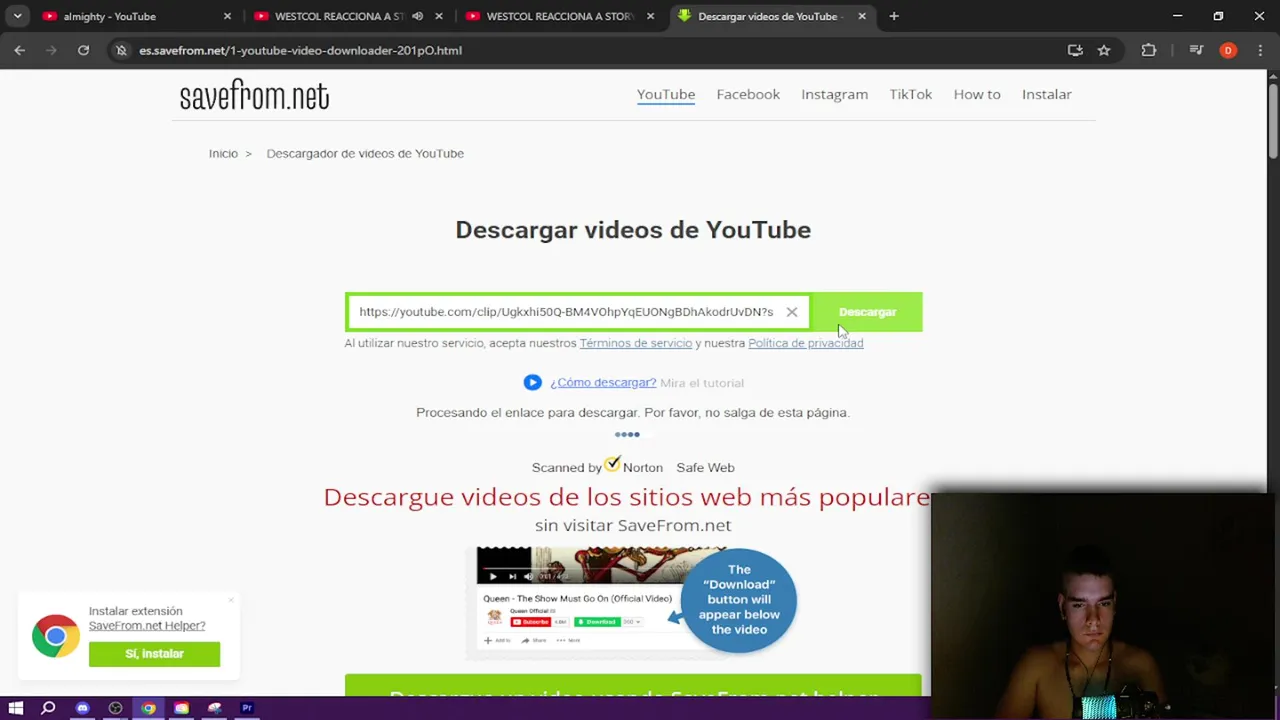1280x720 pixels.
Task: Reload the current page
Action: pyautogui.click(x=83, y=50)
